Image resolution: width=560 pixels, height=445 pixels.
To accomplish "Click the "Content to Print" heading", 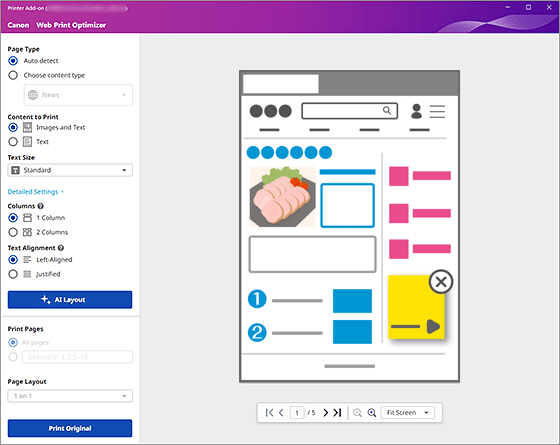I will [33, 117].
